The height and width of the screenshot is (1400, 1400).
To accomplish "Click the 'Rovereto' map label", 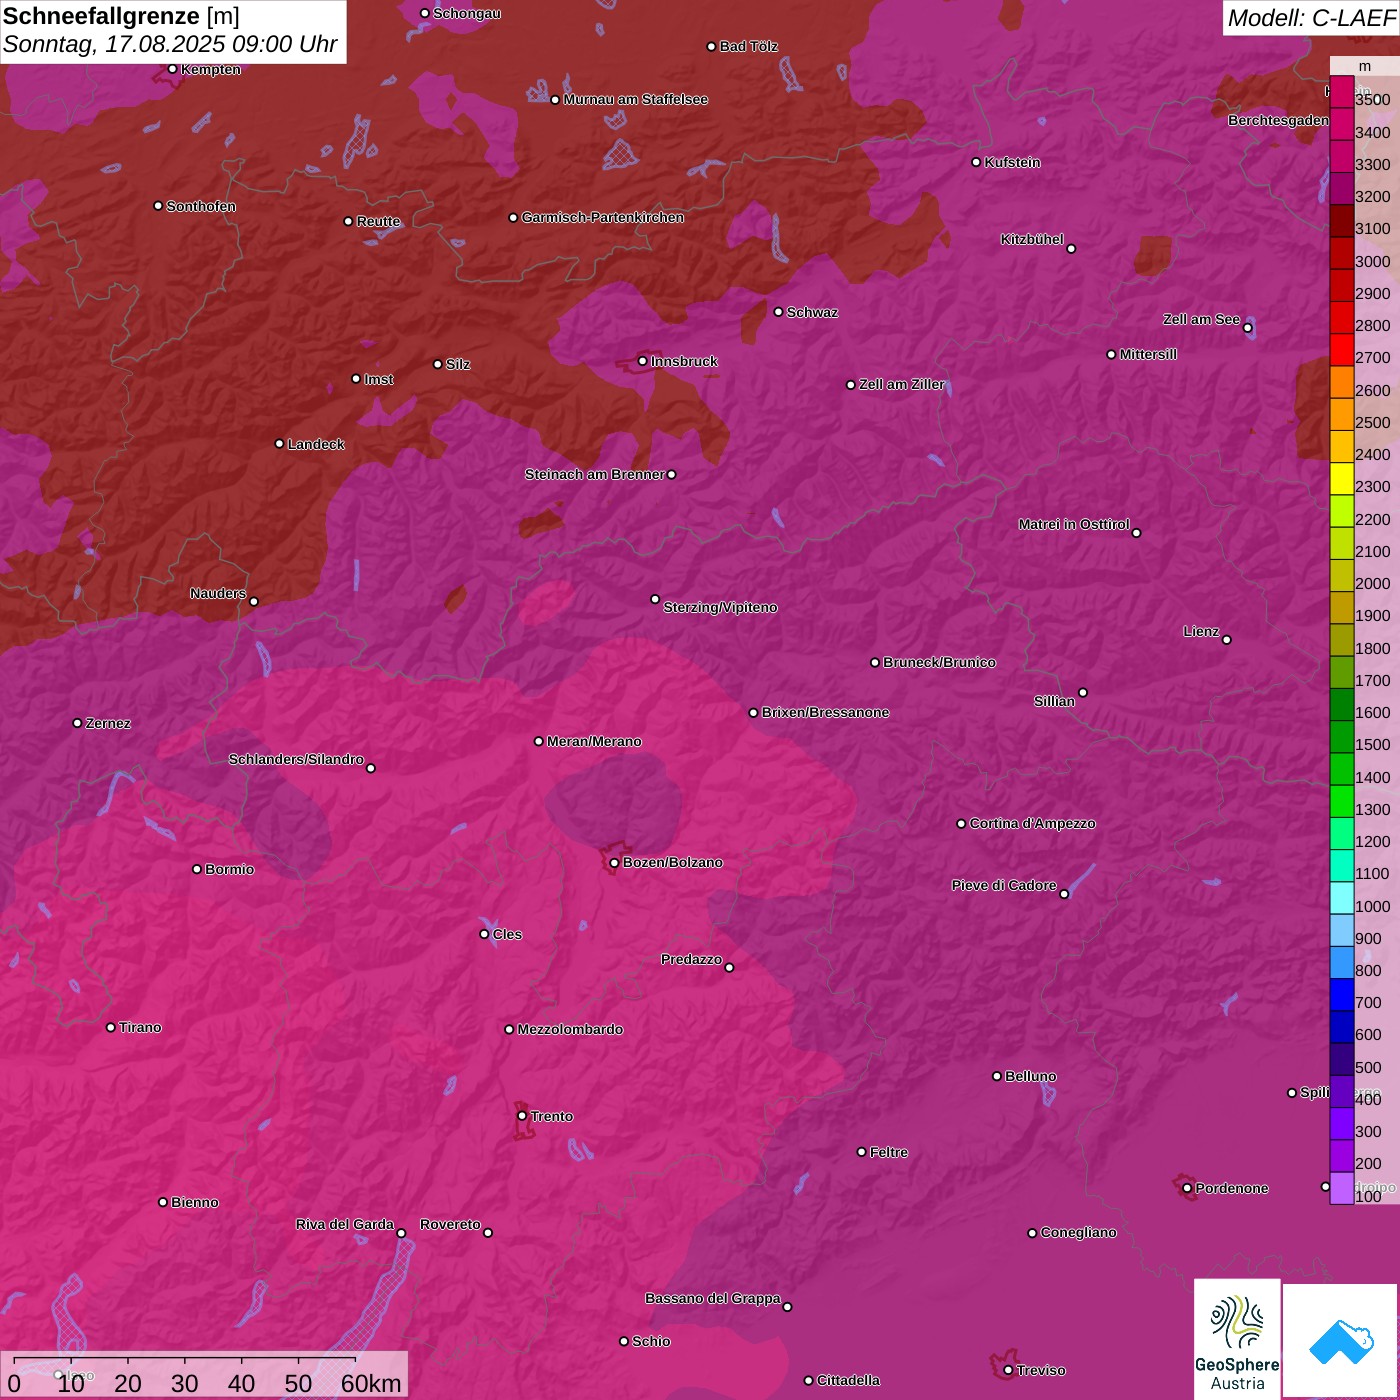I will coord(450,1224).
